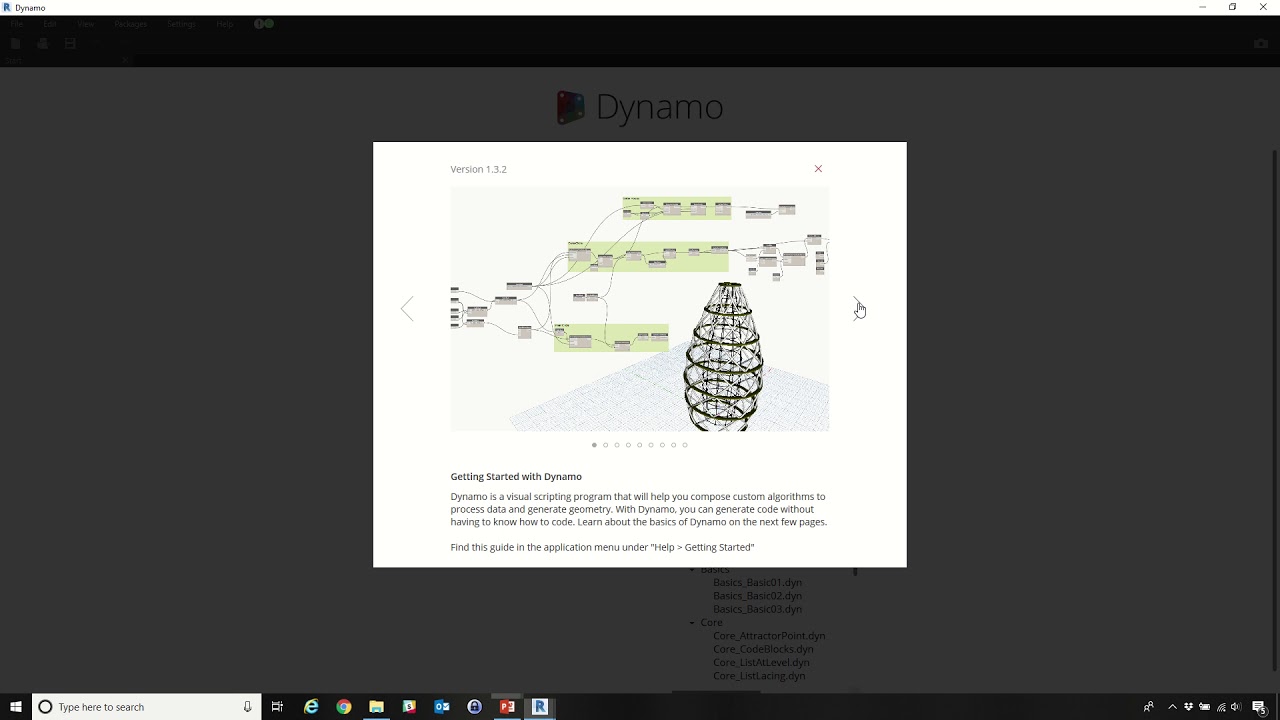Select the eighth page indicator dot
Screen dimensions: 1280x720
(x=673, y=445)
